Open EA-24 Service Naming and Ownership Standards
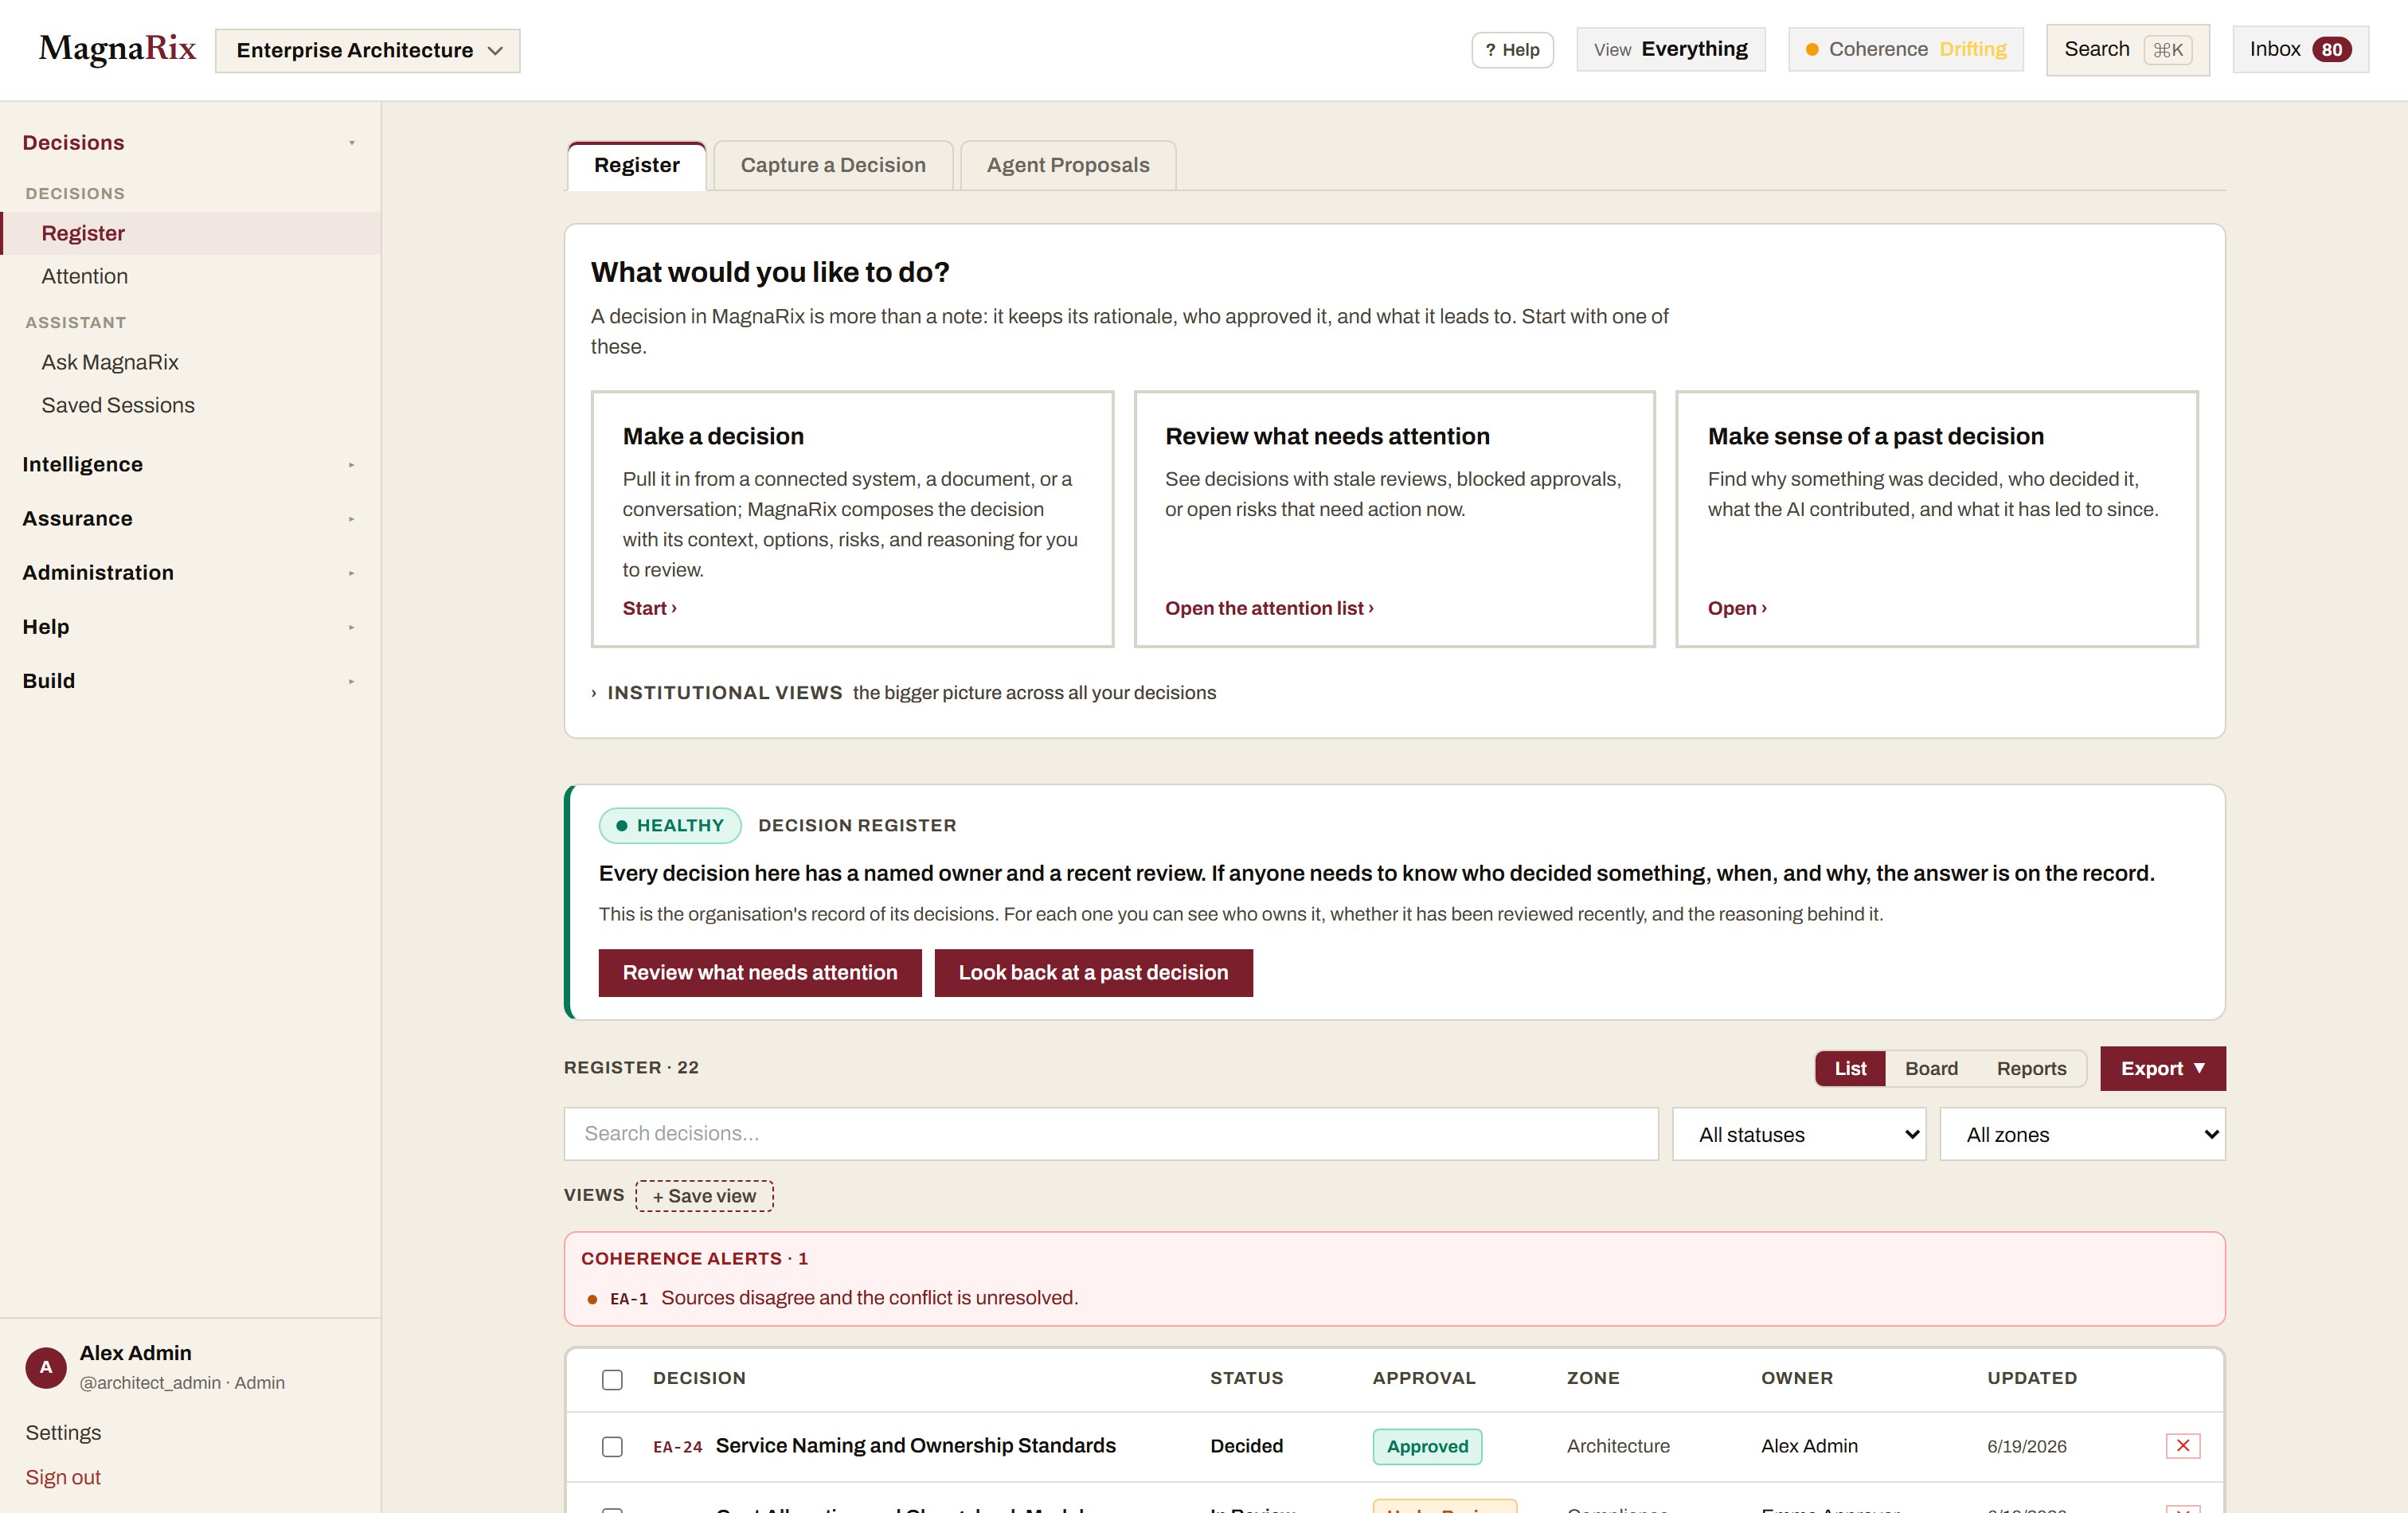 (915, 1445)
